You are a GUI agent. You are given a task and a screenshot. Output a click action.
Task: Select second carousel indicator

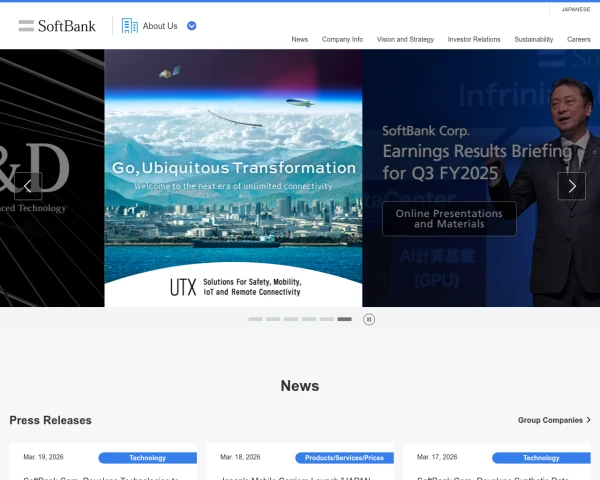pos(273,319)
